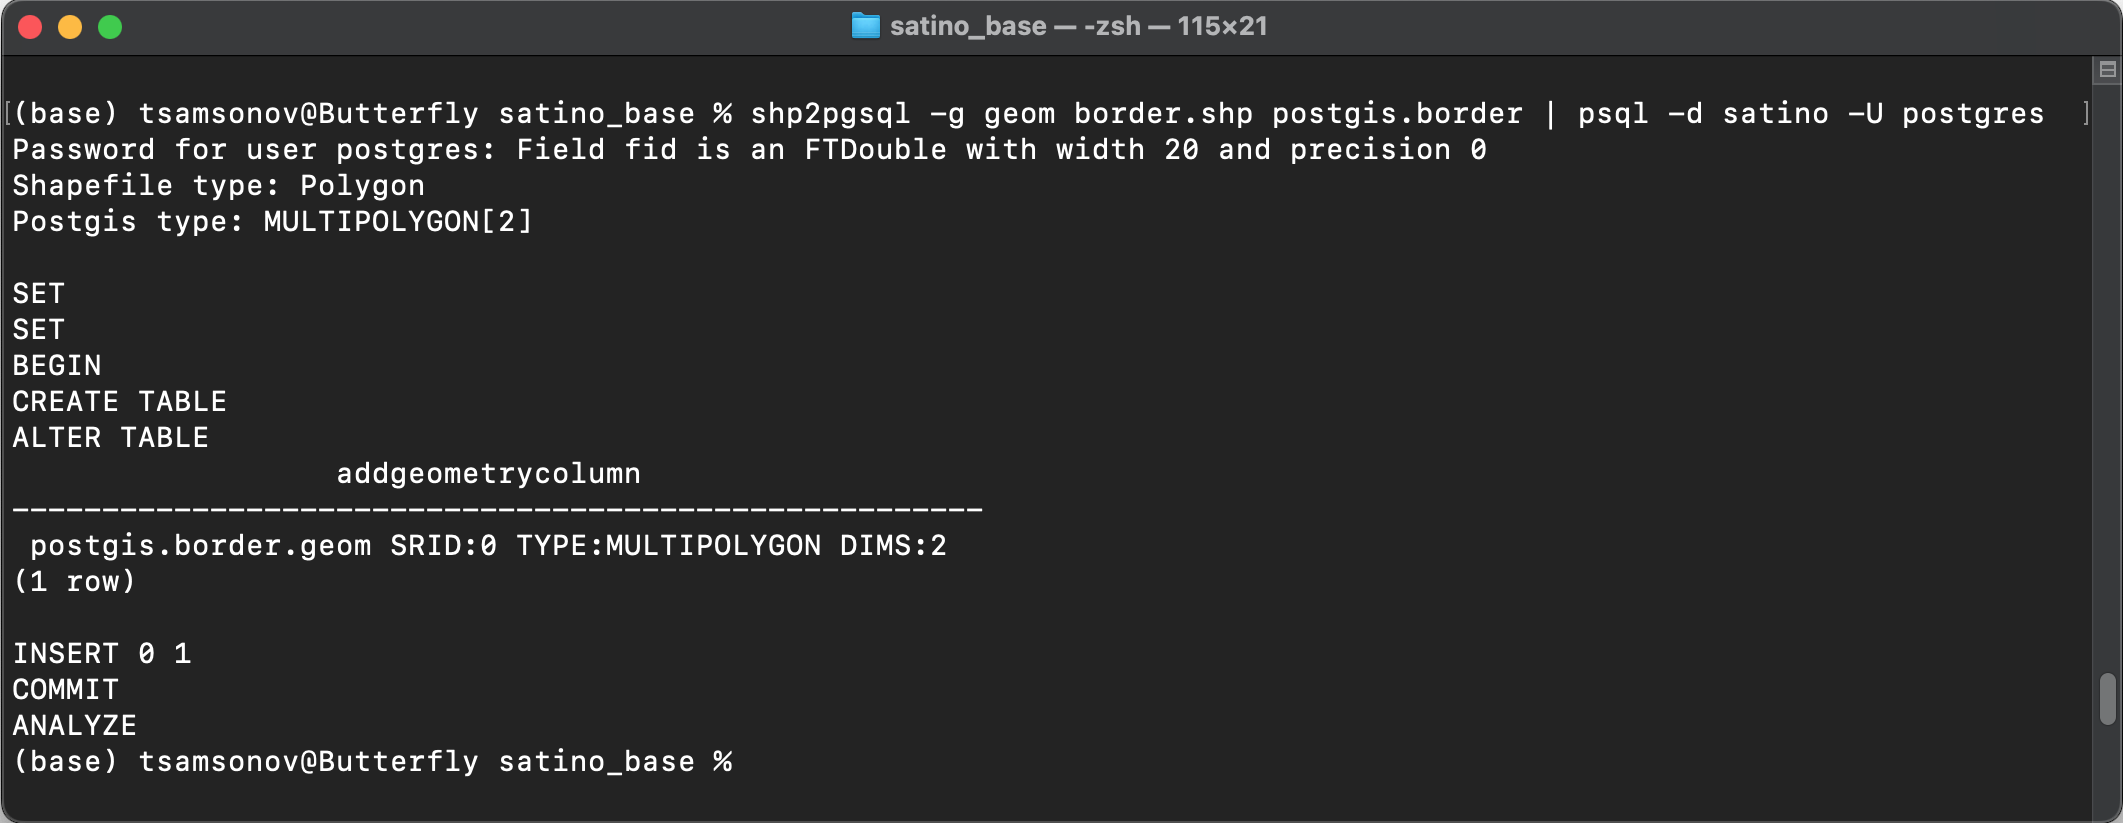Click the folder proxy icon in title bar
The height and width of the screenshot is (823, 2123).
click(865, 26)
